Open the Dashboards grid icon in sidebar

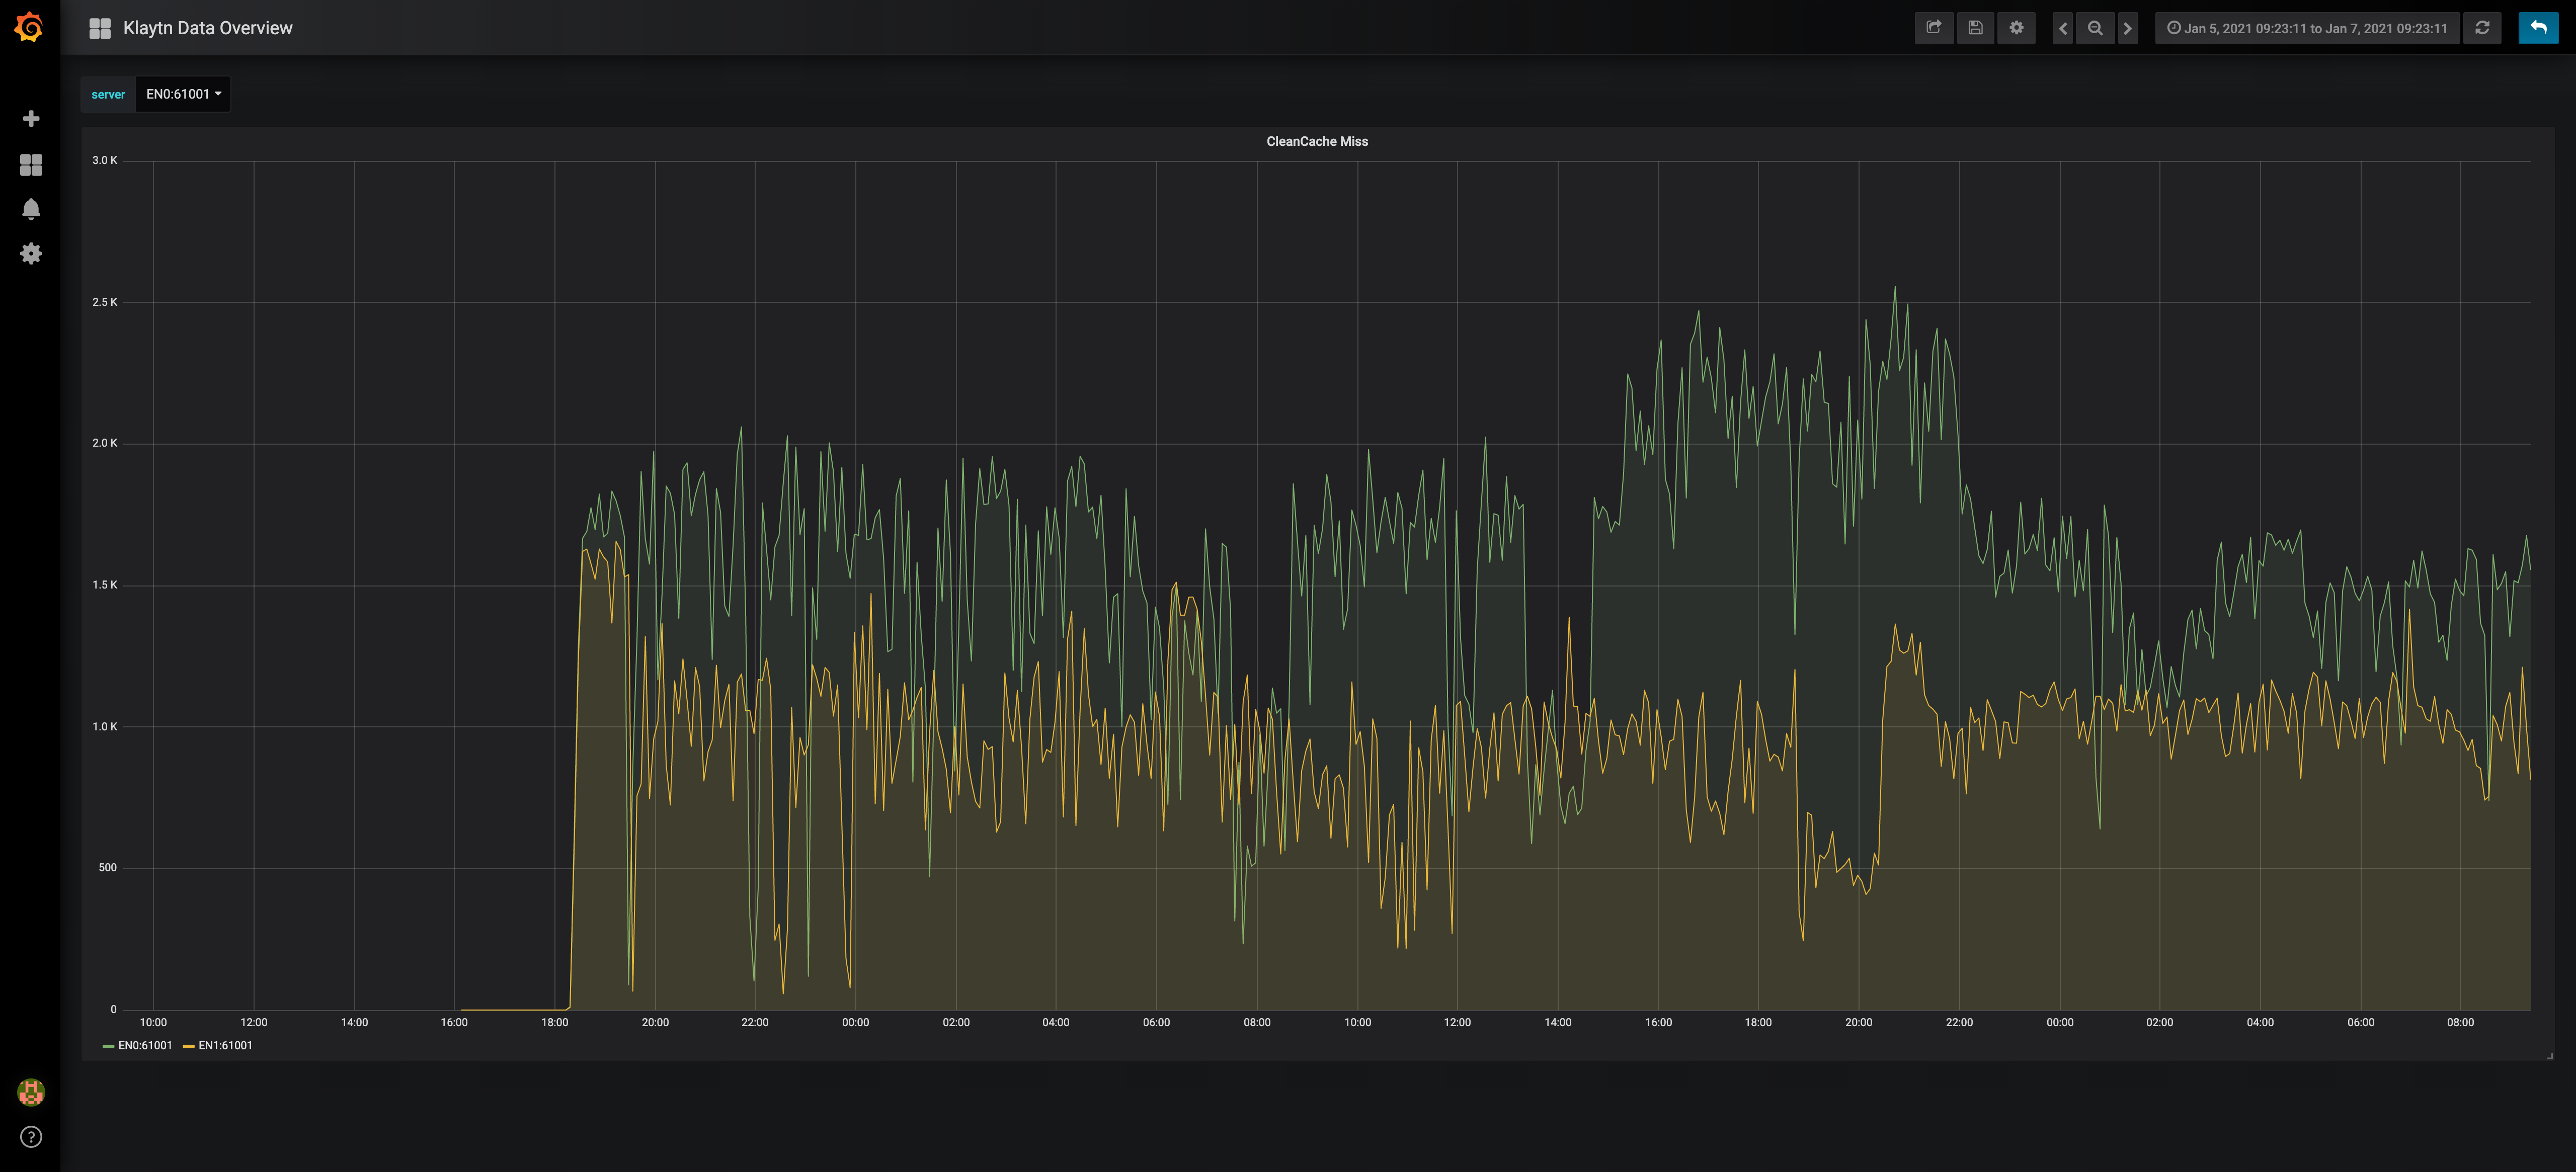[31, 165]
